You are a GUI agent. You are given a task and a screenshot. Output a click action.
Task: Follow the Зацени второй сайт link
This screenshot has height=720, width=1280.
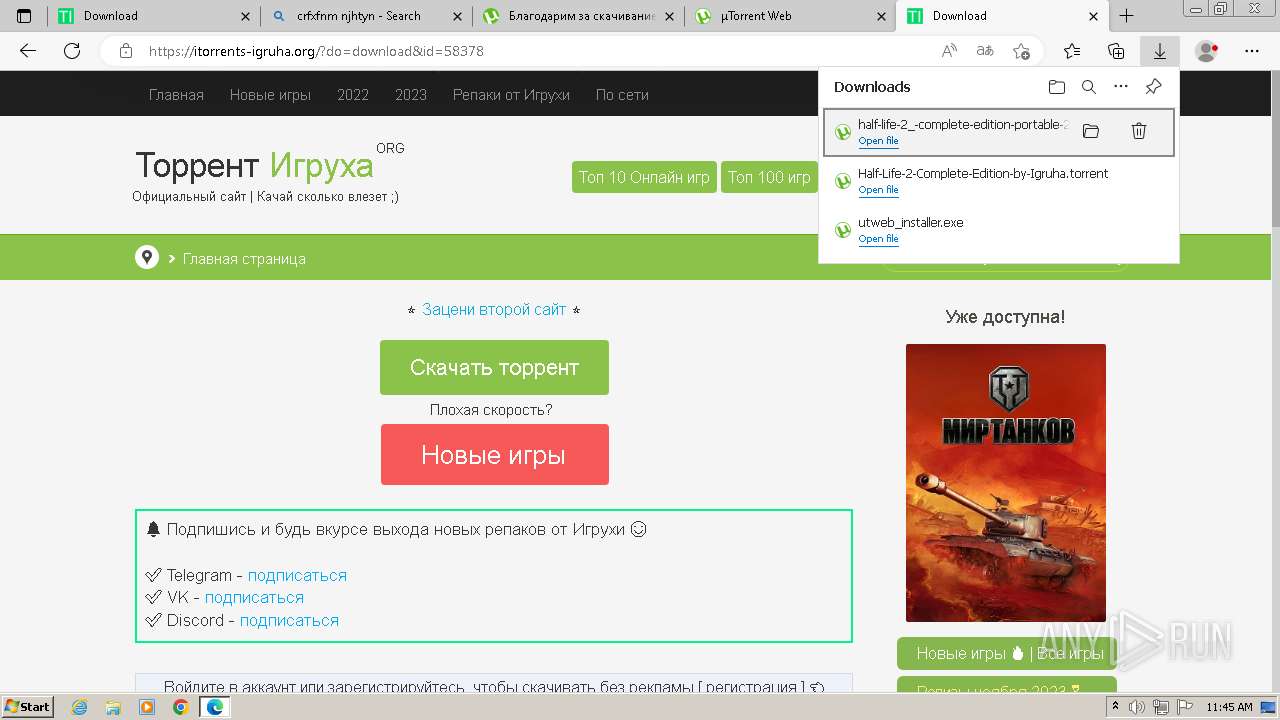coord(494,310)
